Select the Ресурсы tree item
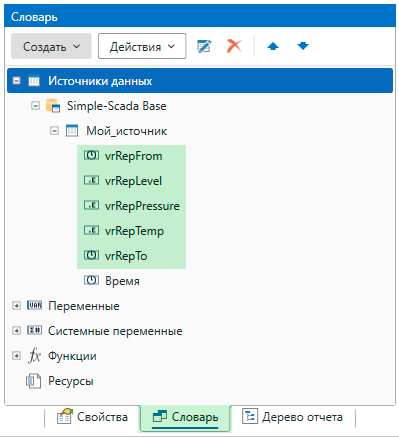Viewport: 399px width, 437px height. [71, 381]
